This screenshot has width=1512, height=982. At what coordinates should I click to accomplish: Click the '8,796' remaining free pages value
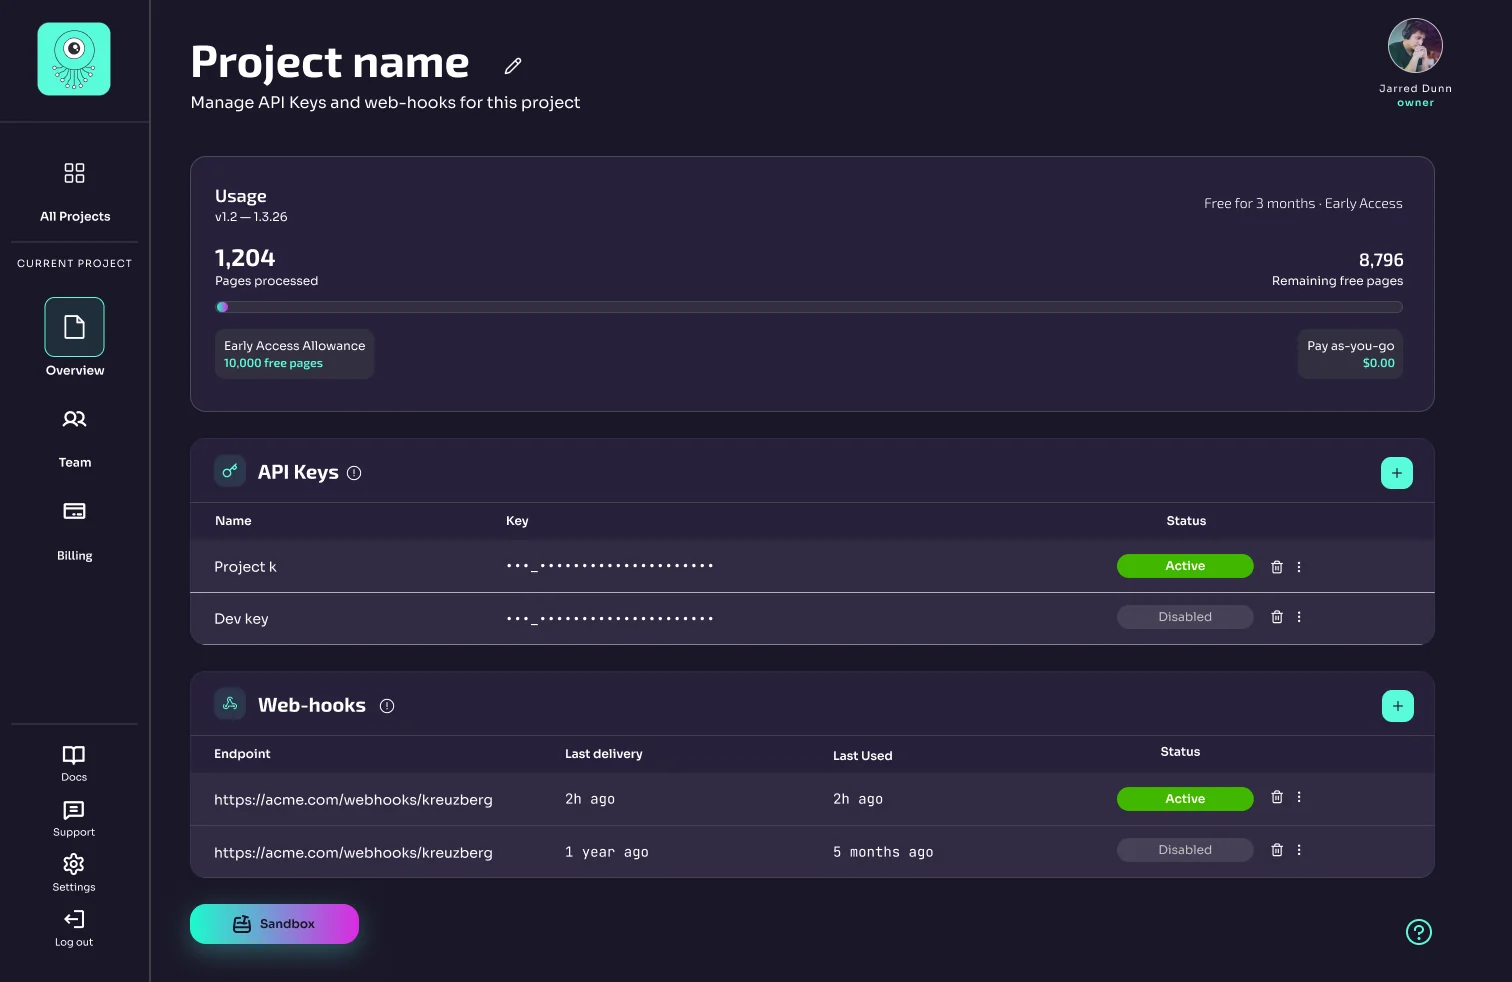point(1381,260)
